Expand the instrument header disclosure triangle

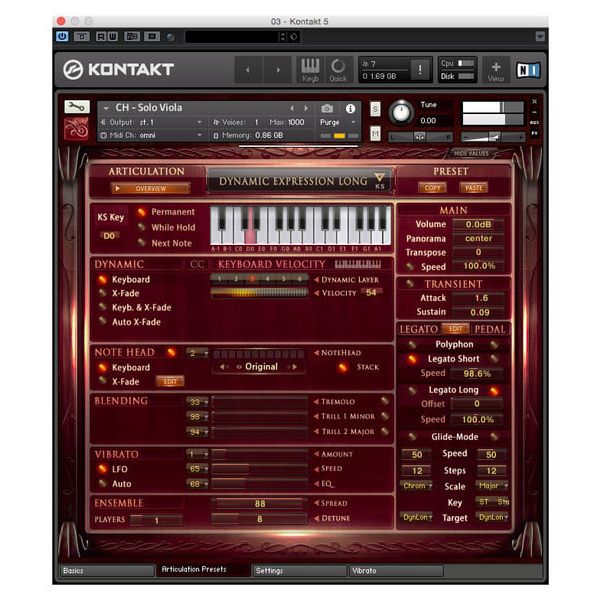[x=106, y=109]
